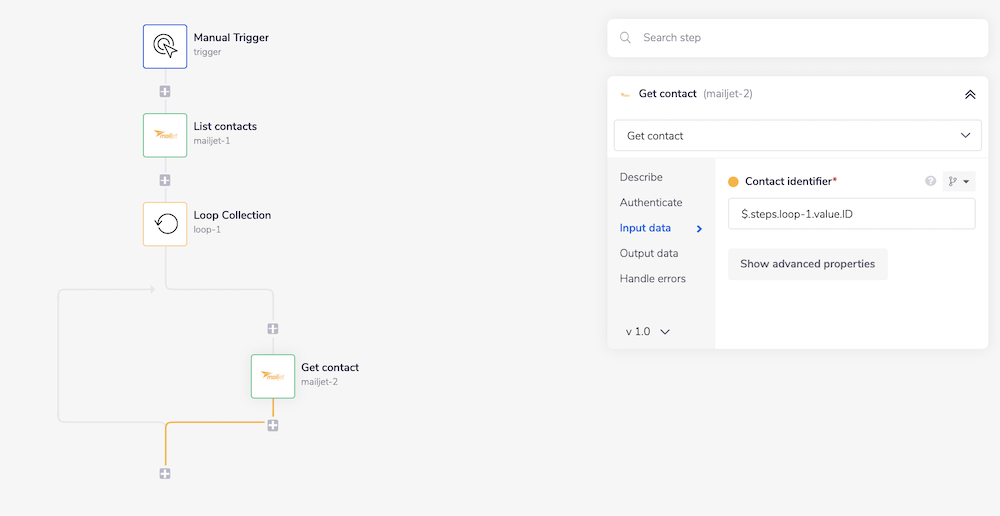The image size is (1000, 516).
Task: Select the Loop Collection step icon
Action: point(165,223)
